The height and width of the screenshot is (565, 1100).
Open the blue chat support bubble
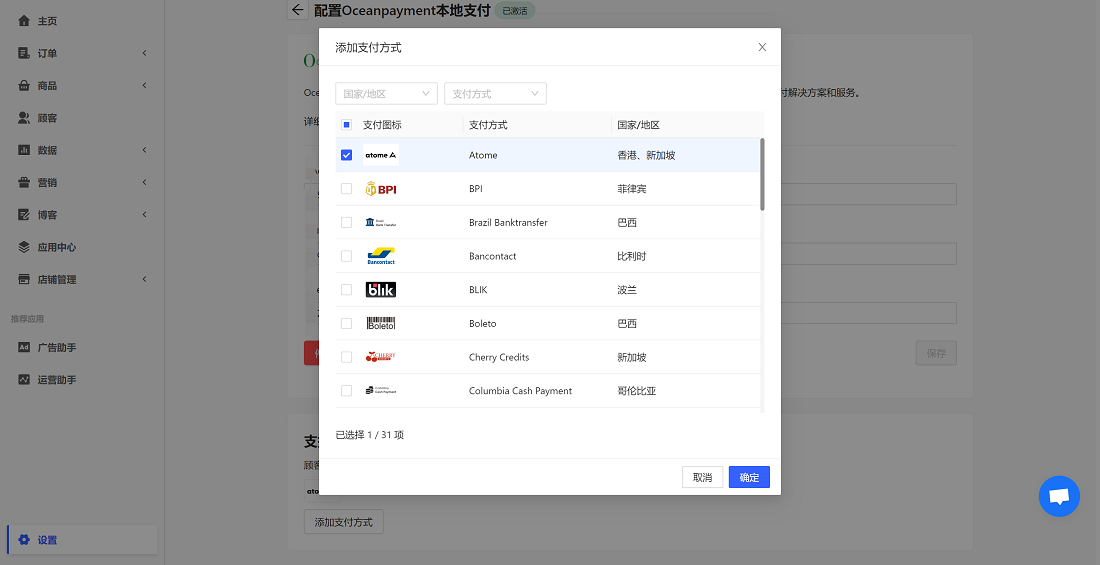(1059, 496)
